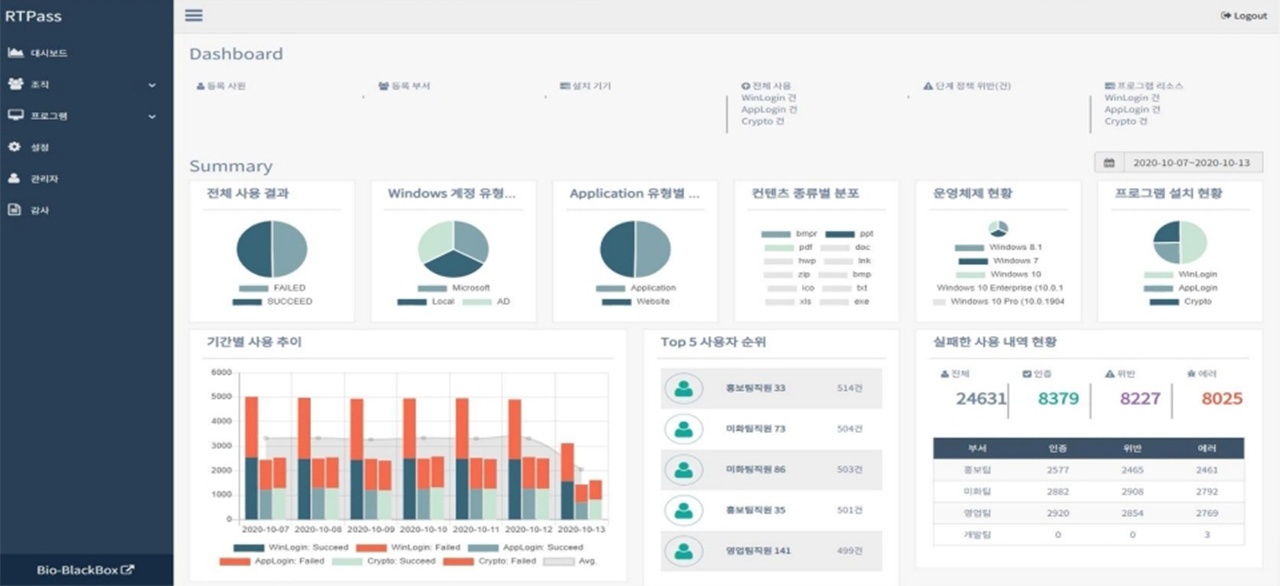1280x586 pixels.
Task: Click the 감사 document icon
Action: click(14, 210)
